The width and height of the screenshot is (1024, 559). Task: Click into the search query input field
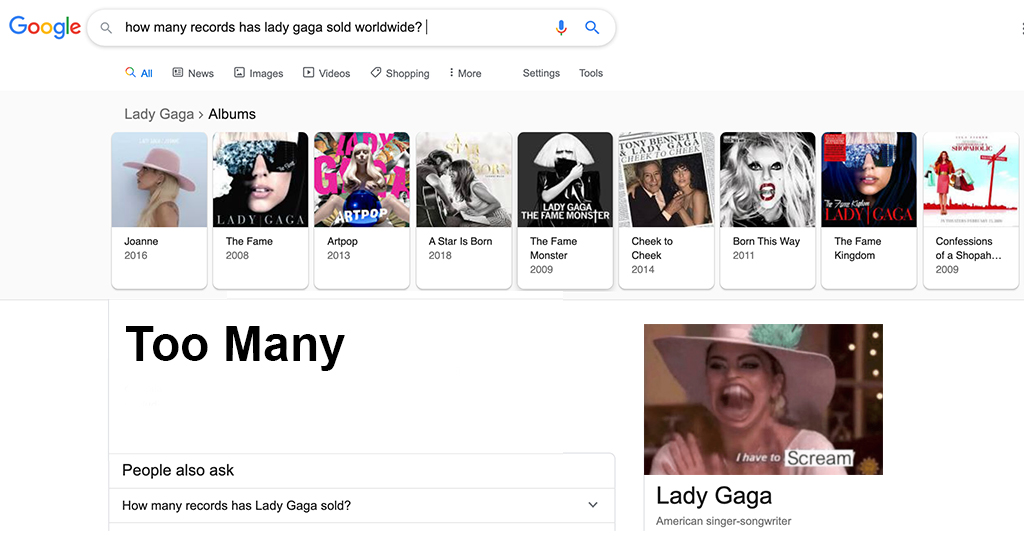(333, 27)
